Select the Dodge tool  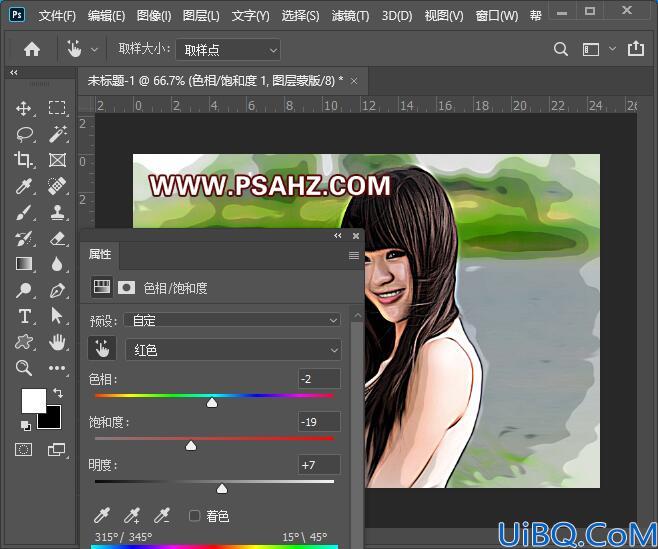24,290
